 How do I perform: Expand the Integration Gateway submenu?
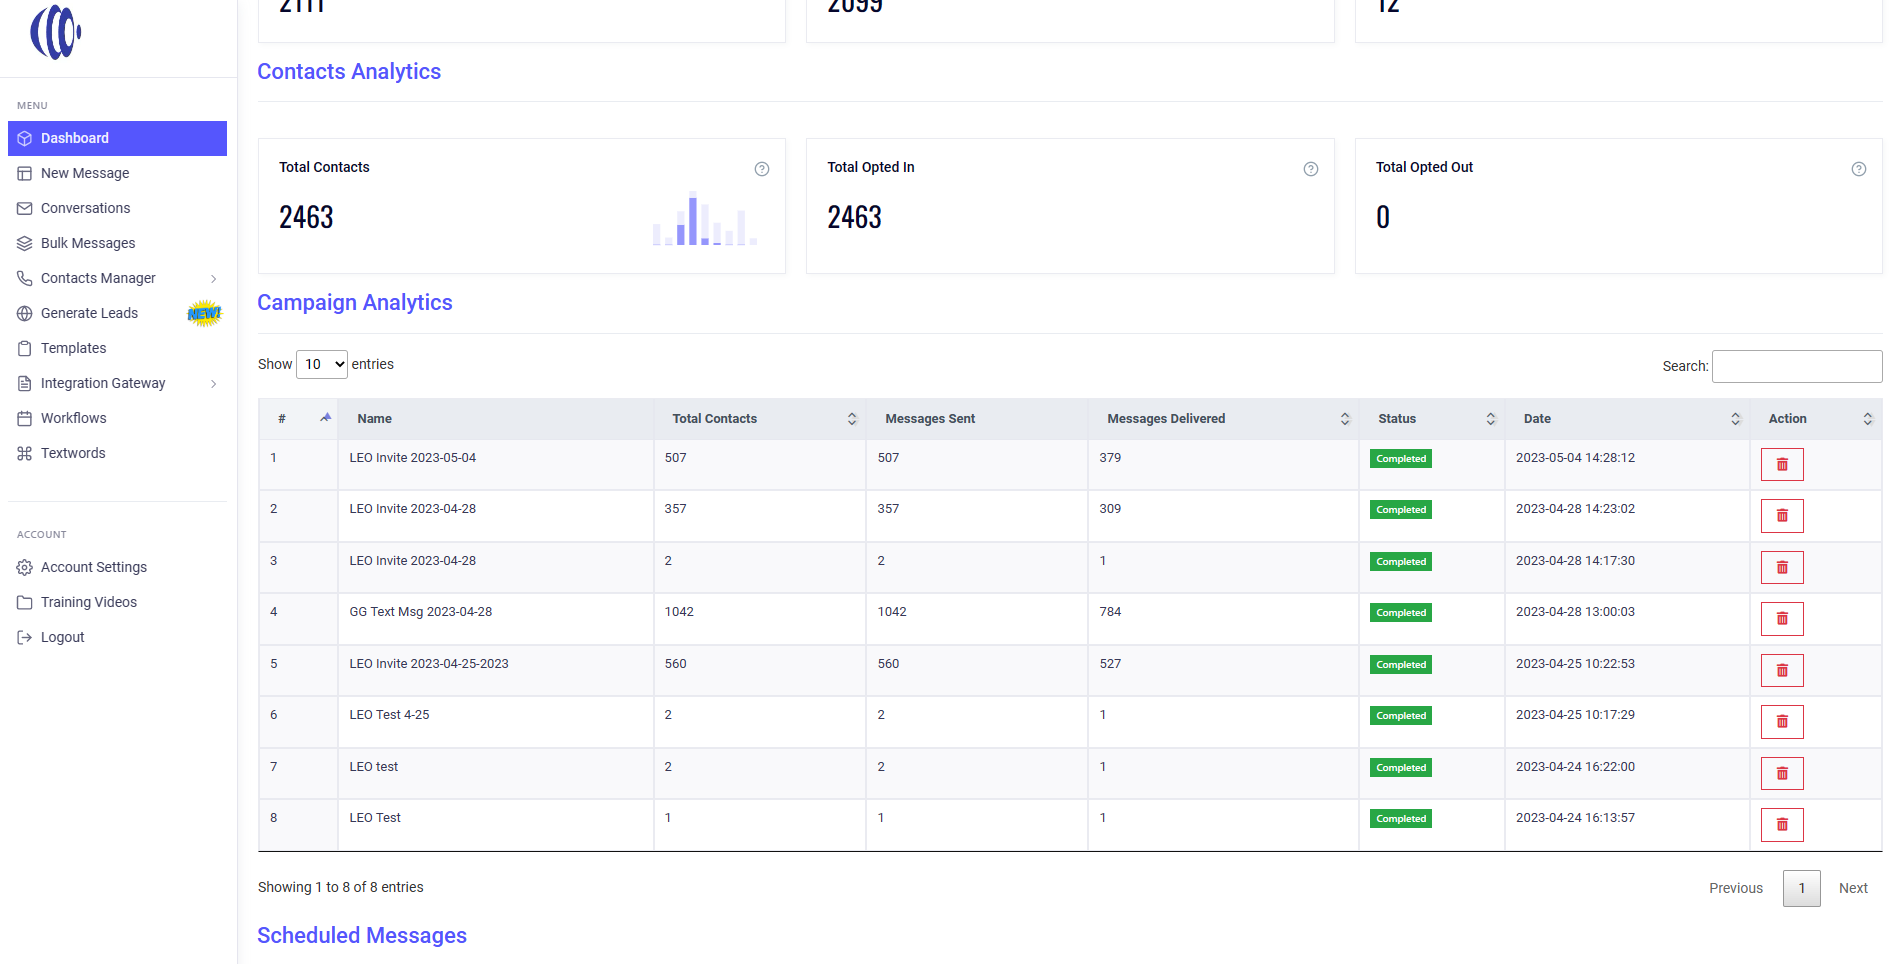(x=214, y=384)
